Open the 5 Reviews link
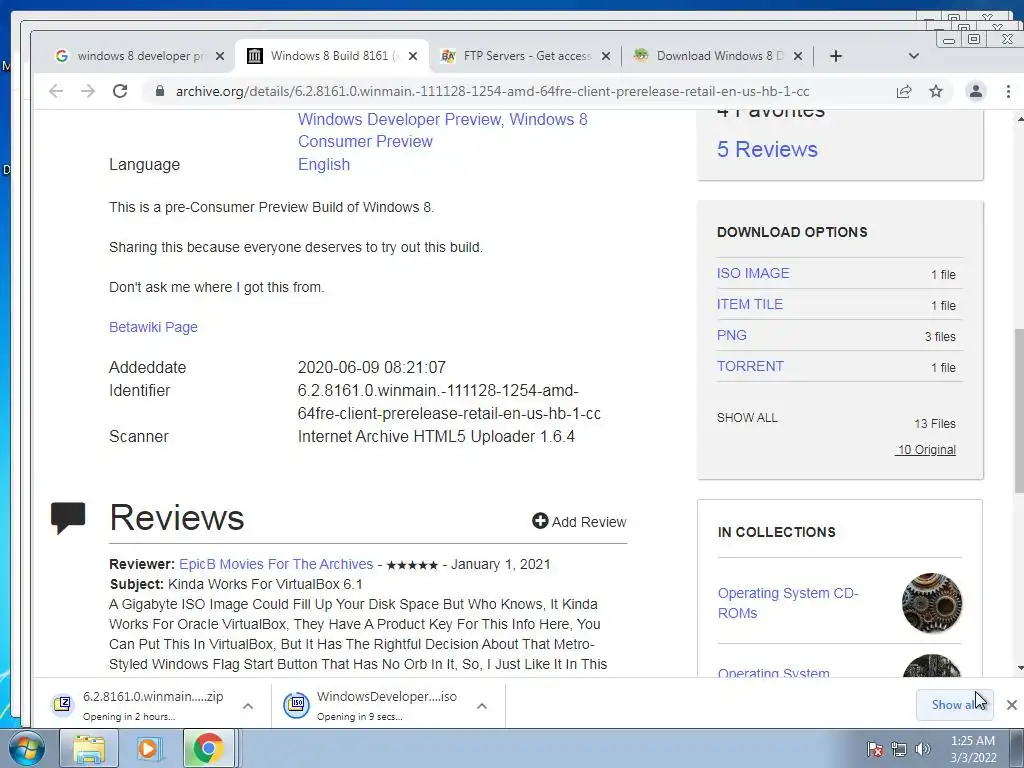 coord(767,149)
